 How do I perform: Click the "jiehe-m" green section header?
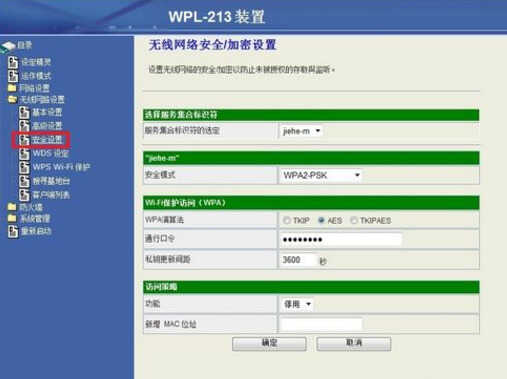pyautogui.click(x=311, y=158)
